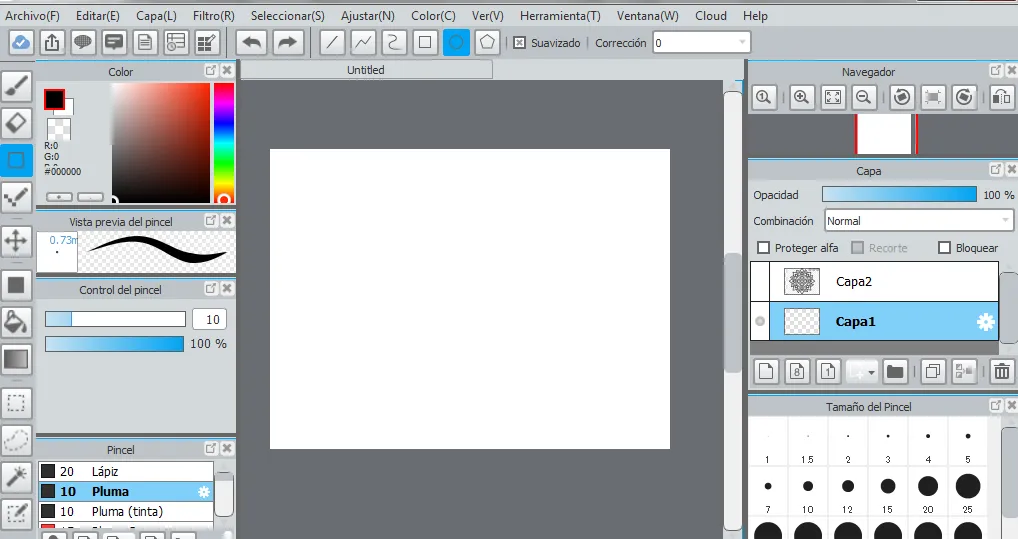Click the Undo arrow
The width and height of the screenshot is (1018, 539).
point(252,43)
